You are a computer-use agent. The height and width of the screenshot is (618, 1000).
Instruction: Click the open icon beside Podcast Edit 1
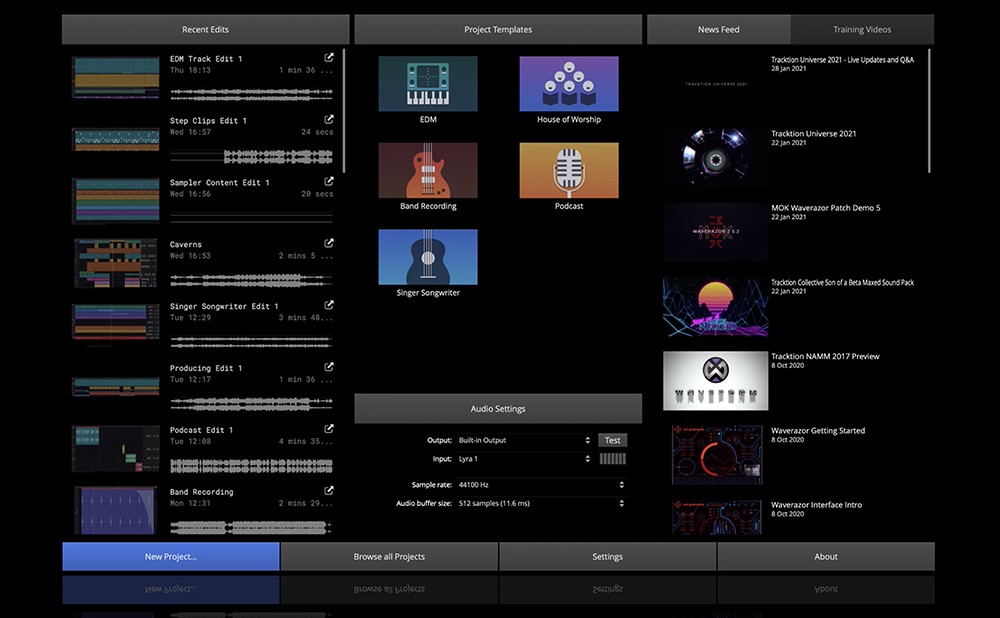pos(329,429)
